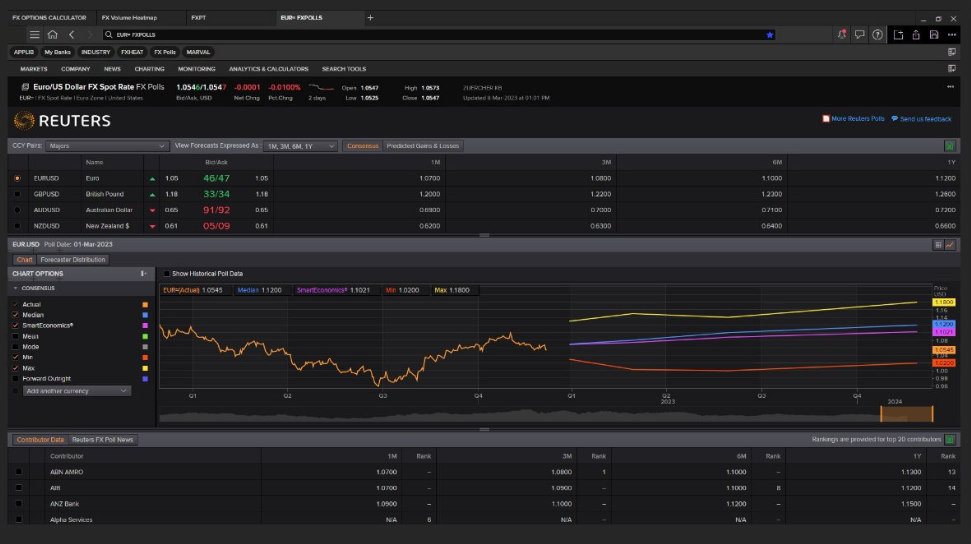Toggle the Mean consensus checkbox

pyautogui.click(x=15, y=337)
